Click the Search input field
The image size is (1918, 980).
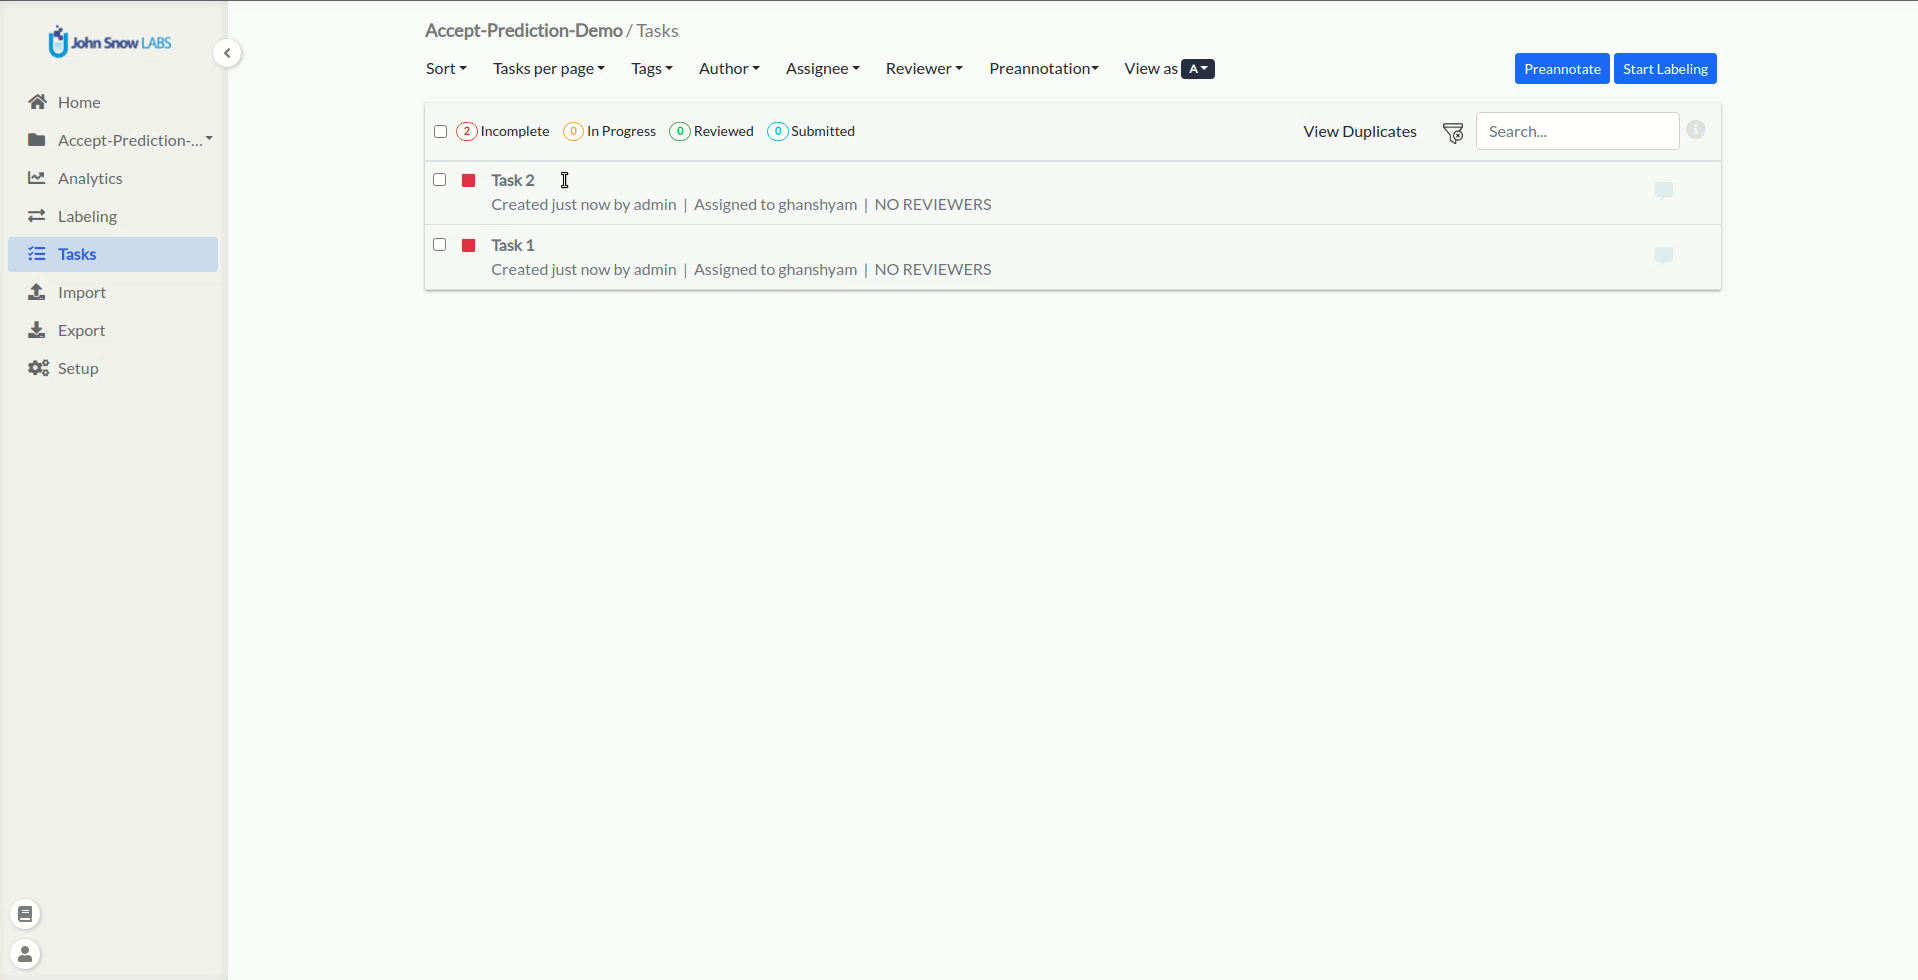[x=1577, y=131]
